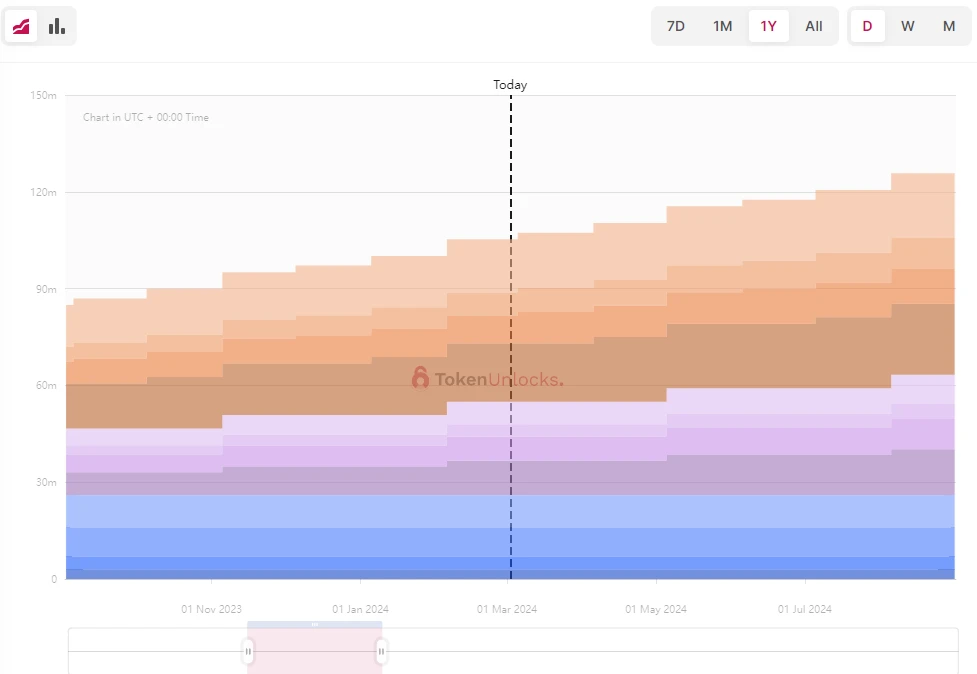This screenshot has width=977, height=674.
Task: Choose the 1Y time range
Action: (x=768, y=26)
